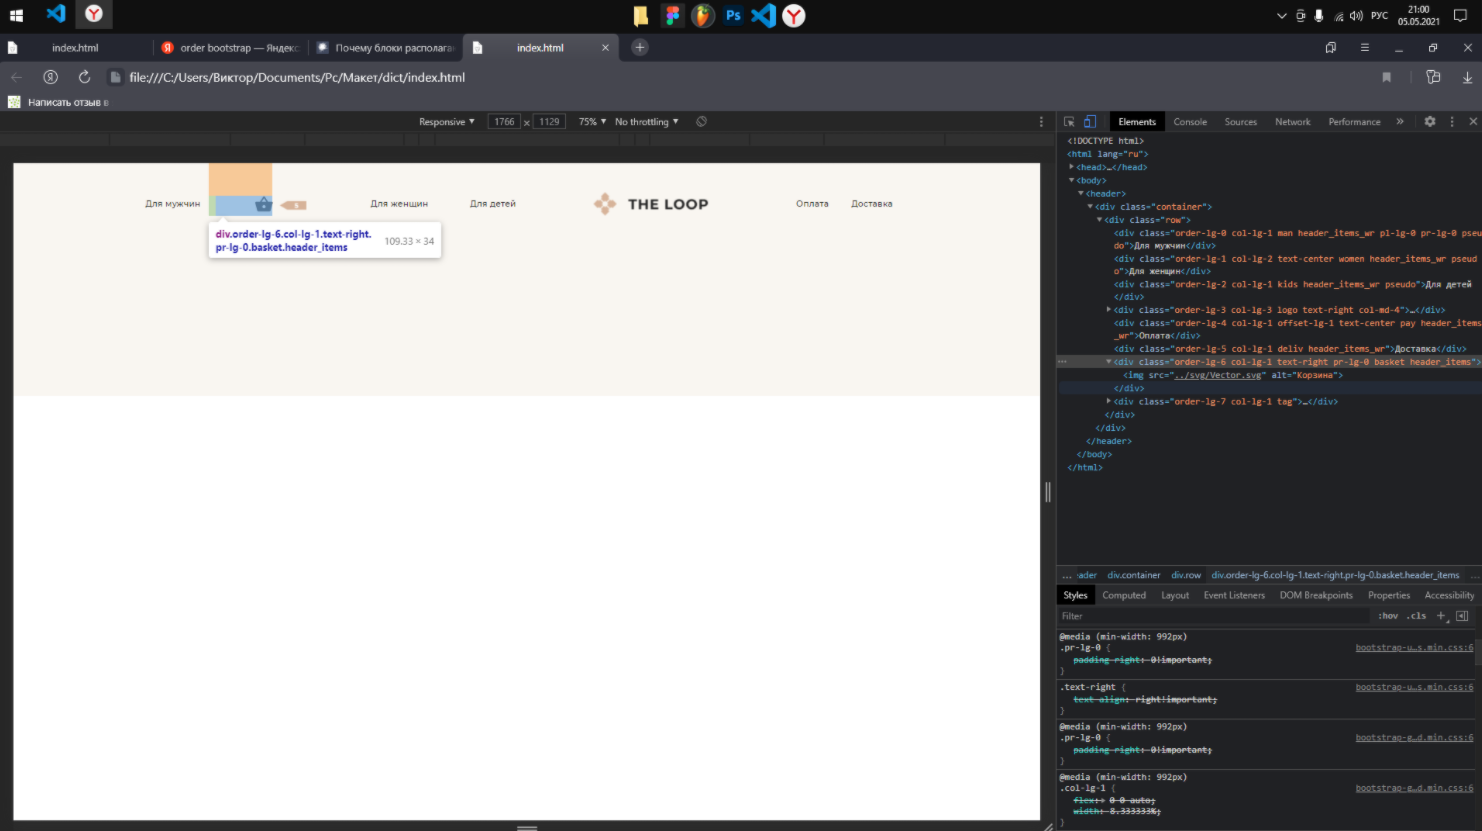Click div.container in the breadcrumb
The width and height of the screenshot is (1482, 831).
[x=1134, y=575]
